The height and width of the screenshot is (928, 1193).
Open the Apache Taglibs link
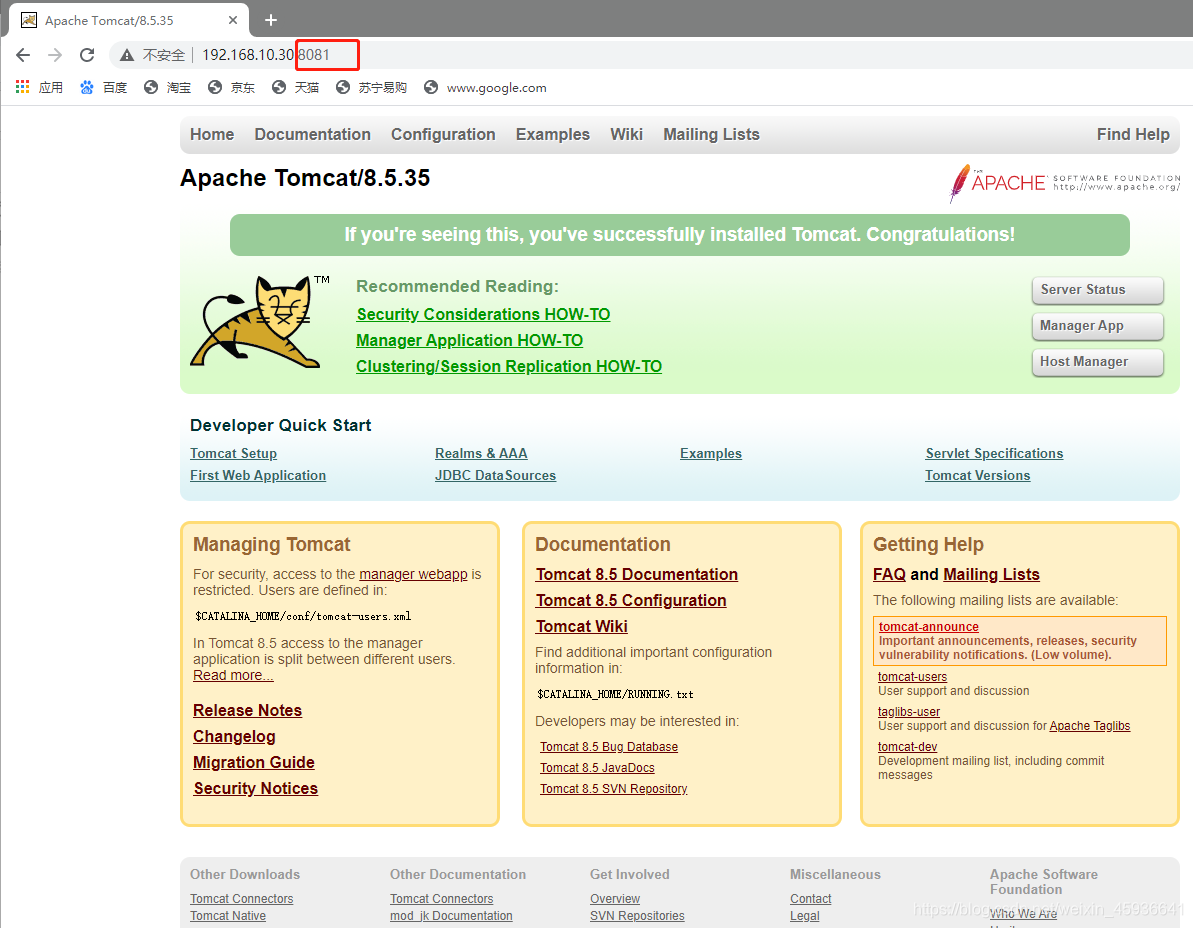click(1090, 726)
